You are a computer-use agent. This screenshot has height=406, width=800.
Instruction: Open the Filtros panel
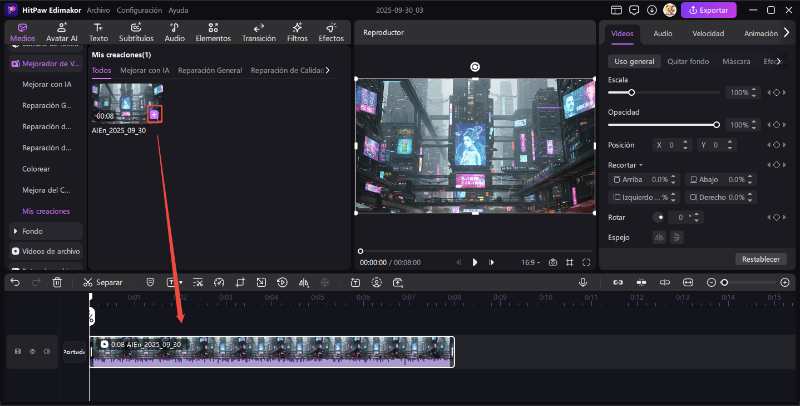click(297, 32)
